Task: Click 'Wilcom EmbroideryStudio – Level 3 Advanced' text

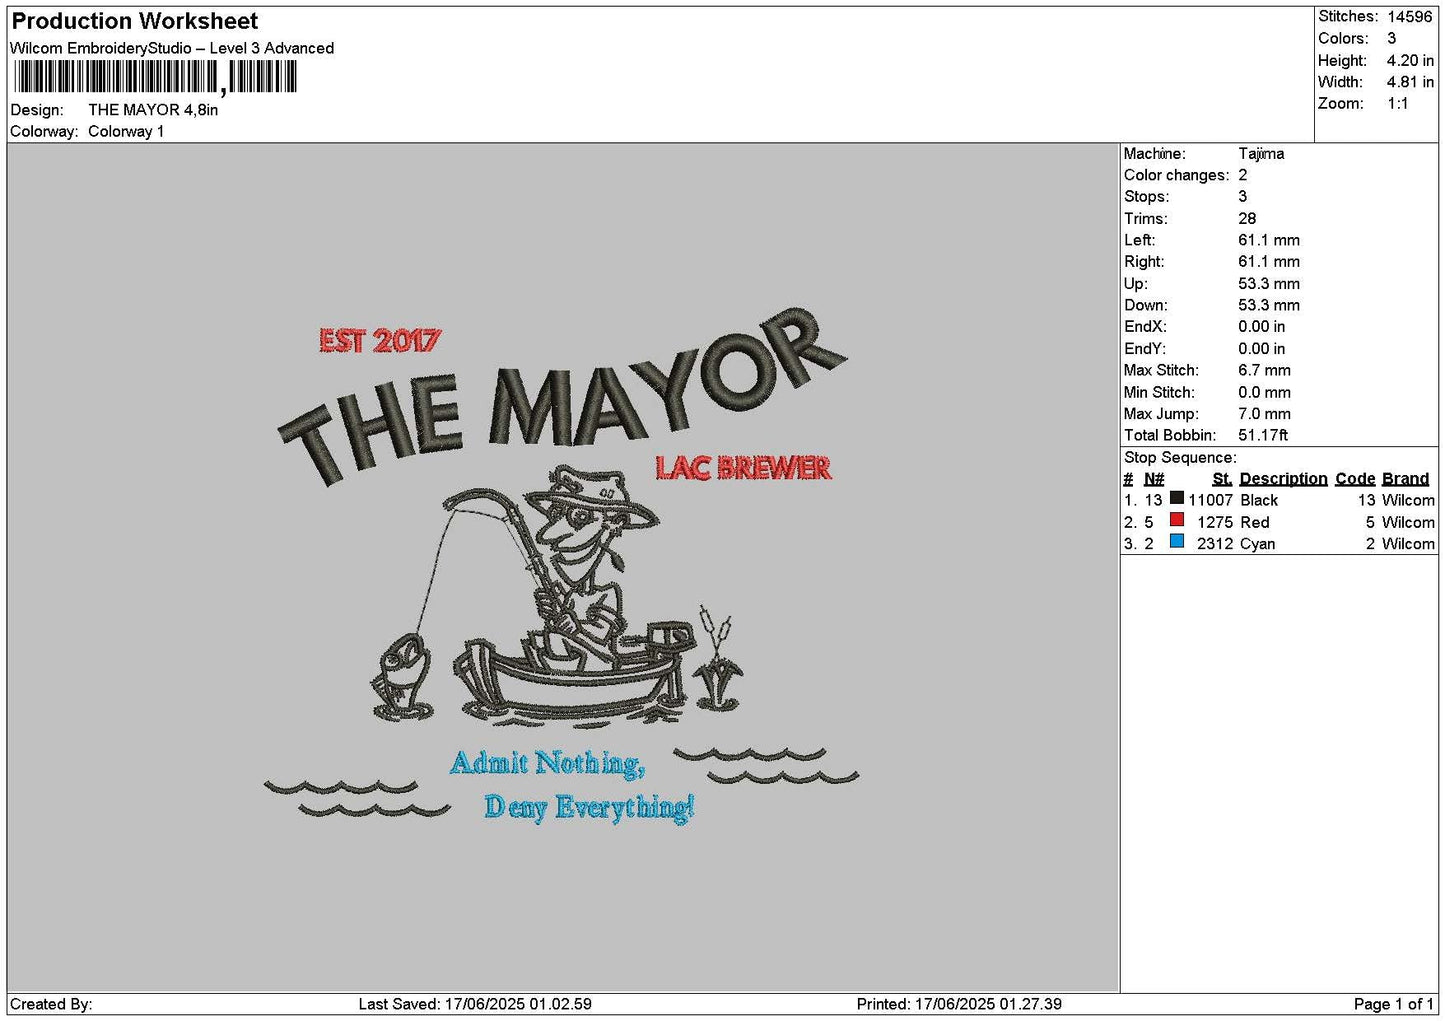Action: coord(172,48)
